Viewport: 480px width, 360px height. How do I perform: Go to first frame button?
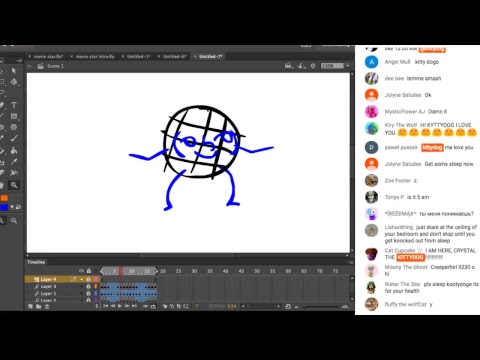pos(106,306)
